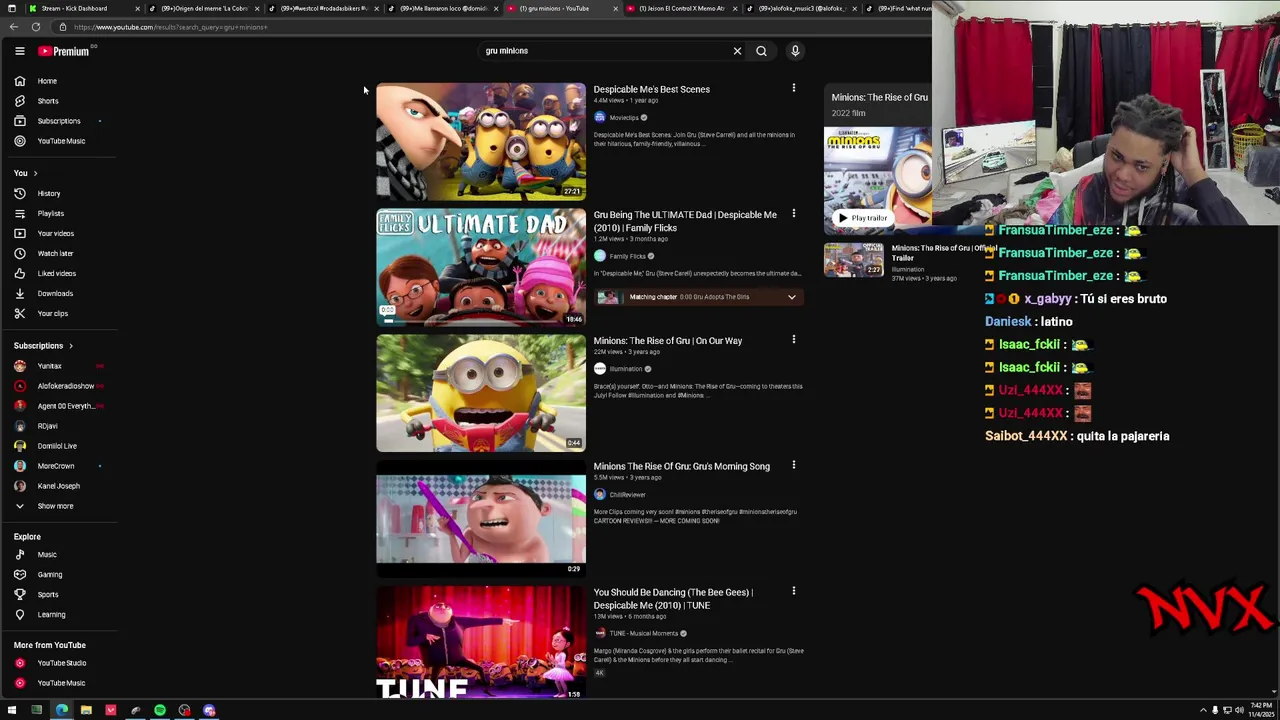Open the ChilliReviewer channel link
The height and width of the screenshot is (720, 1280).
tap(628, 495)
